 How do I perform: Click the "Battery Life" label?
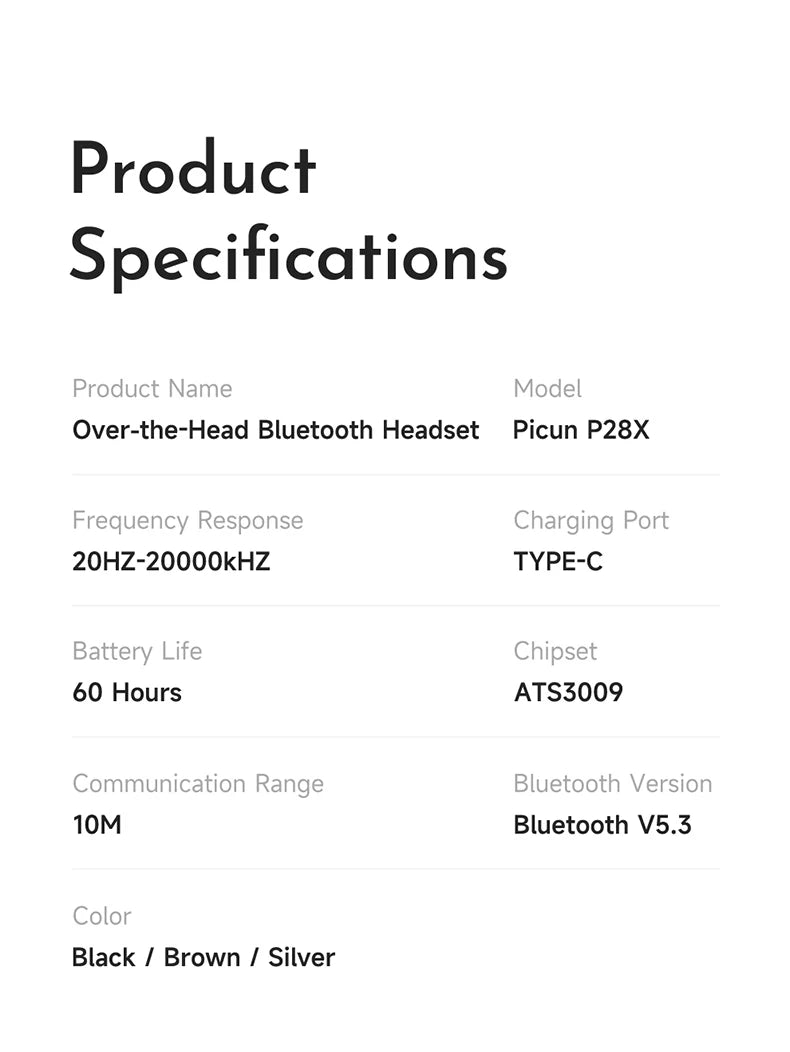coord(137,652)
